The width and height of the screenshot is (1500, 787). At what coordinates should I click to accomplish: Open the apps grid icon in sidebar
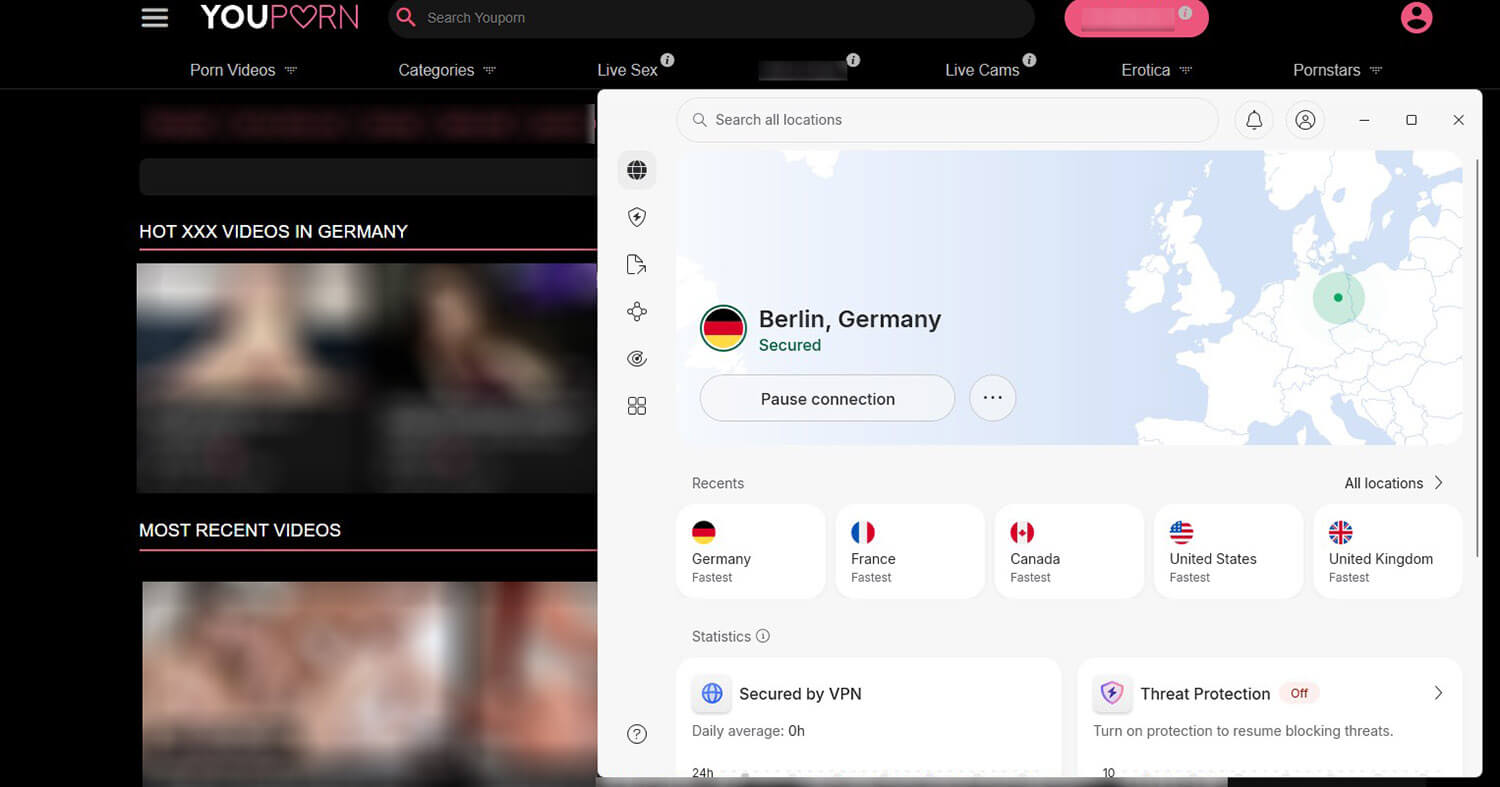(637, 405)
